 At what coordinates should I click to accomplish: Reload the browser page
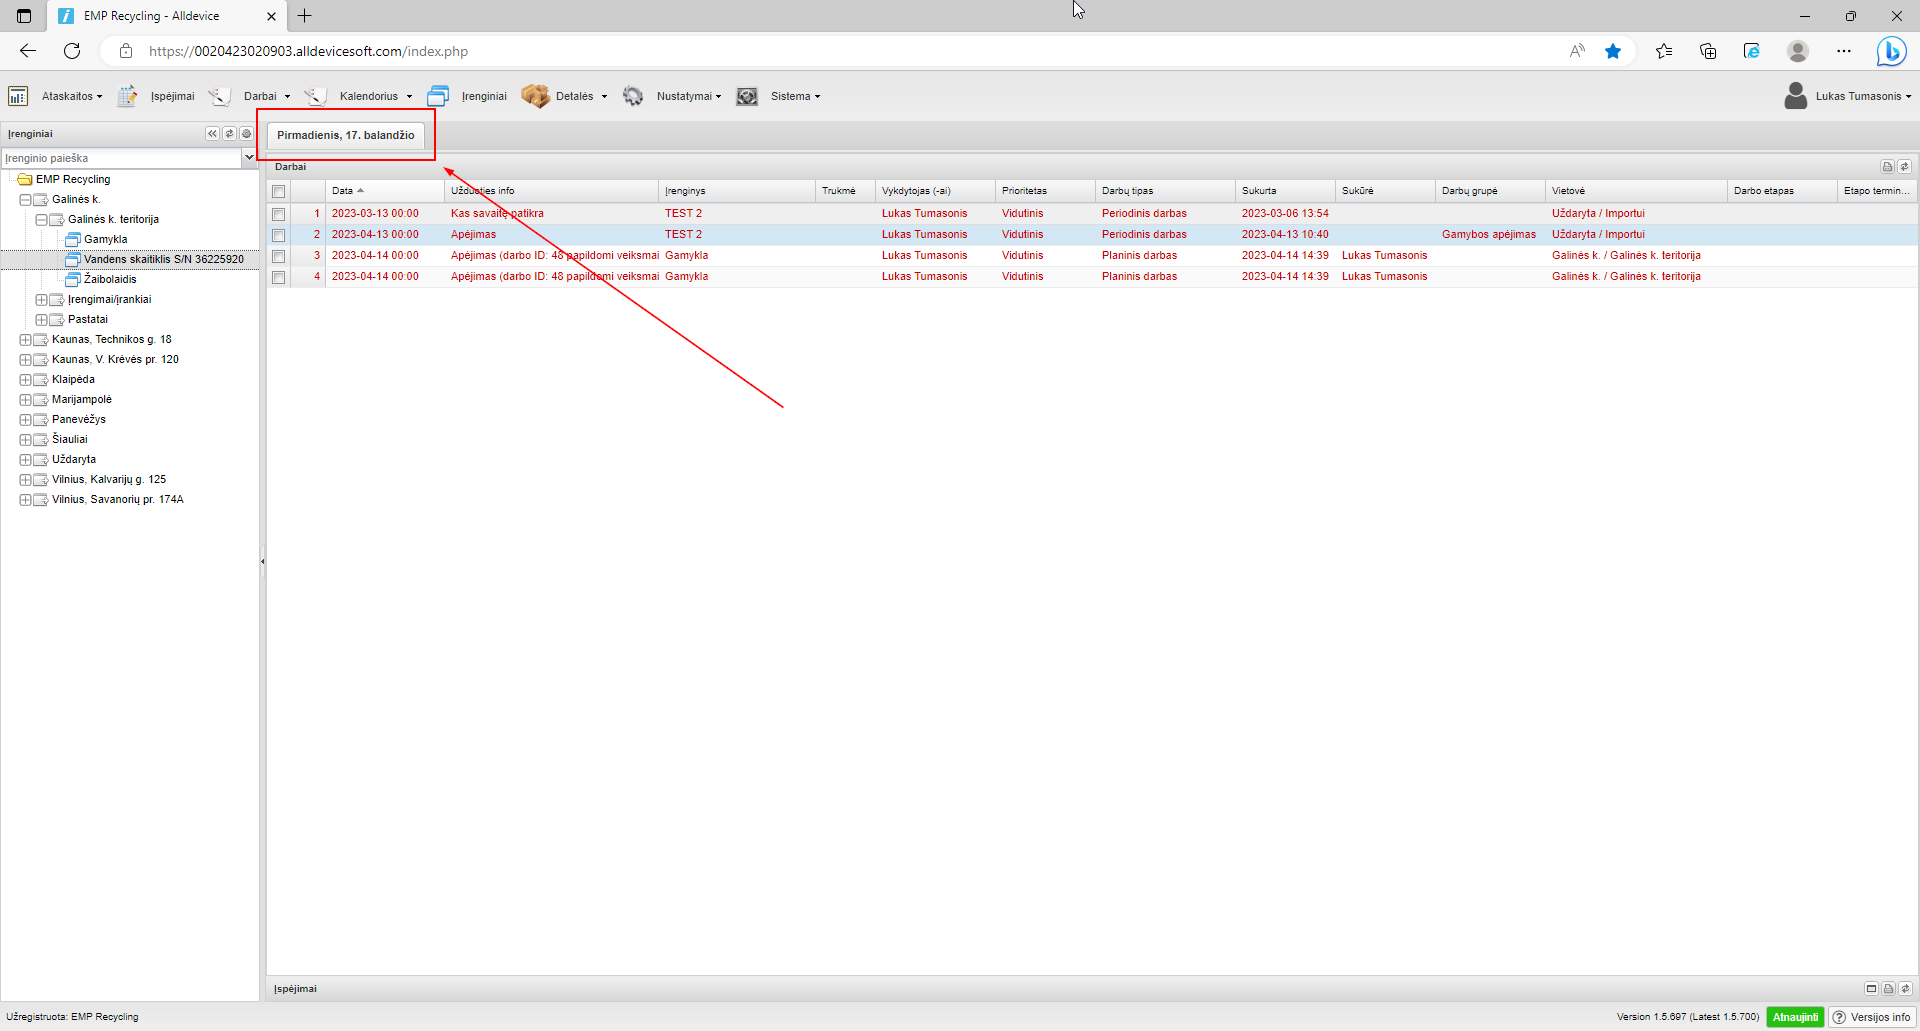[72, 51]
